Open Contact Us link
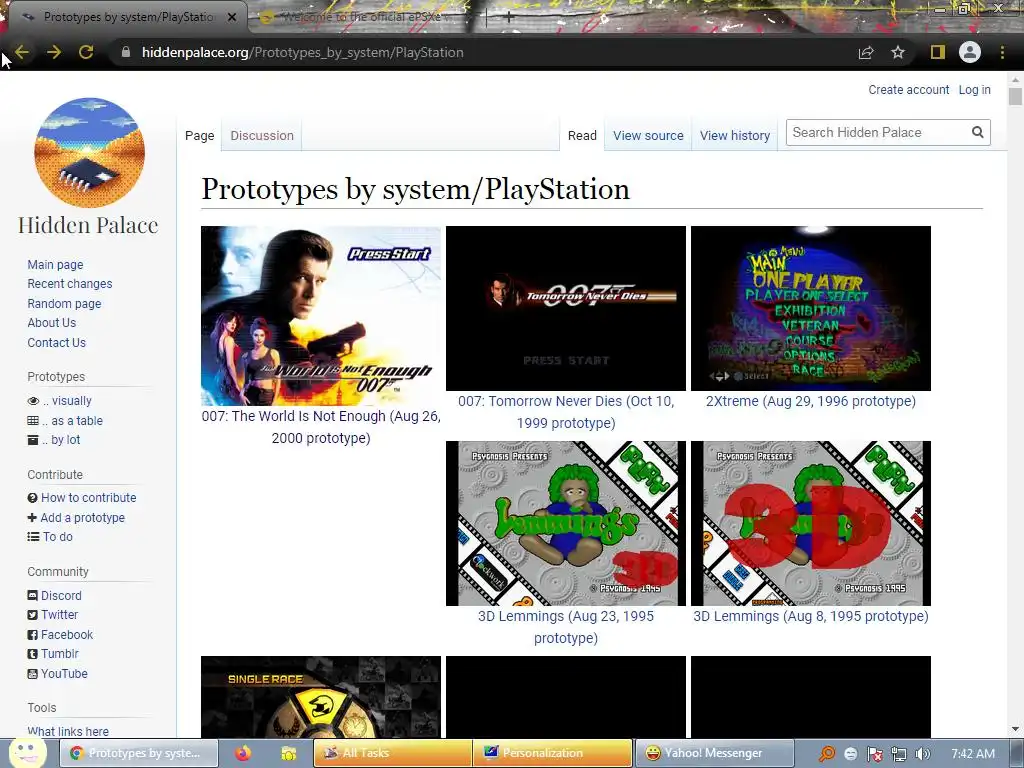1024x768 pixels. coord(56,342)
